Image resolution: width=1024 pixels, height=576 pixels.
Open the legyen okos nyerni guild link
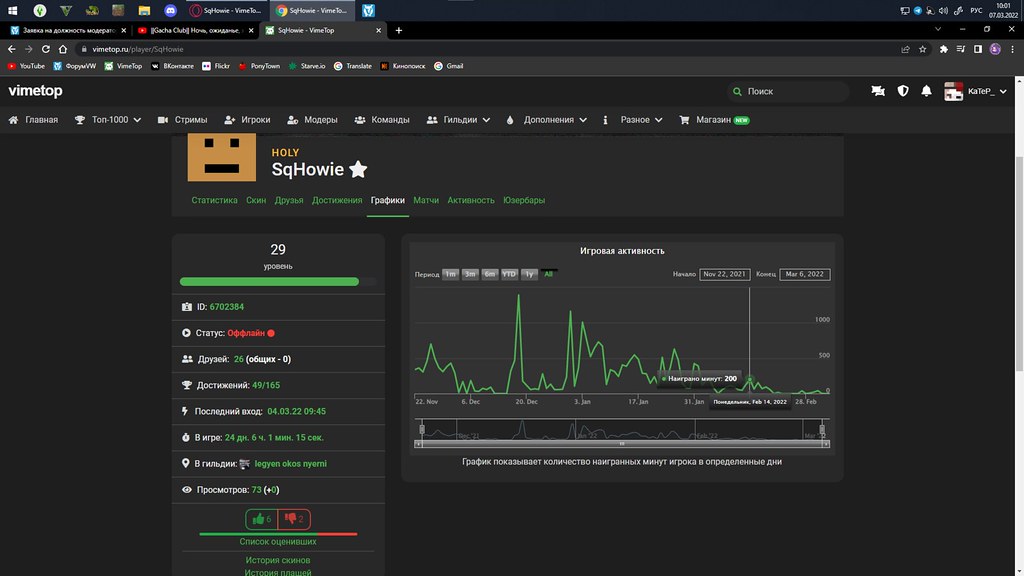290,464
